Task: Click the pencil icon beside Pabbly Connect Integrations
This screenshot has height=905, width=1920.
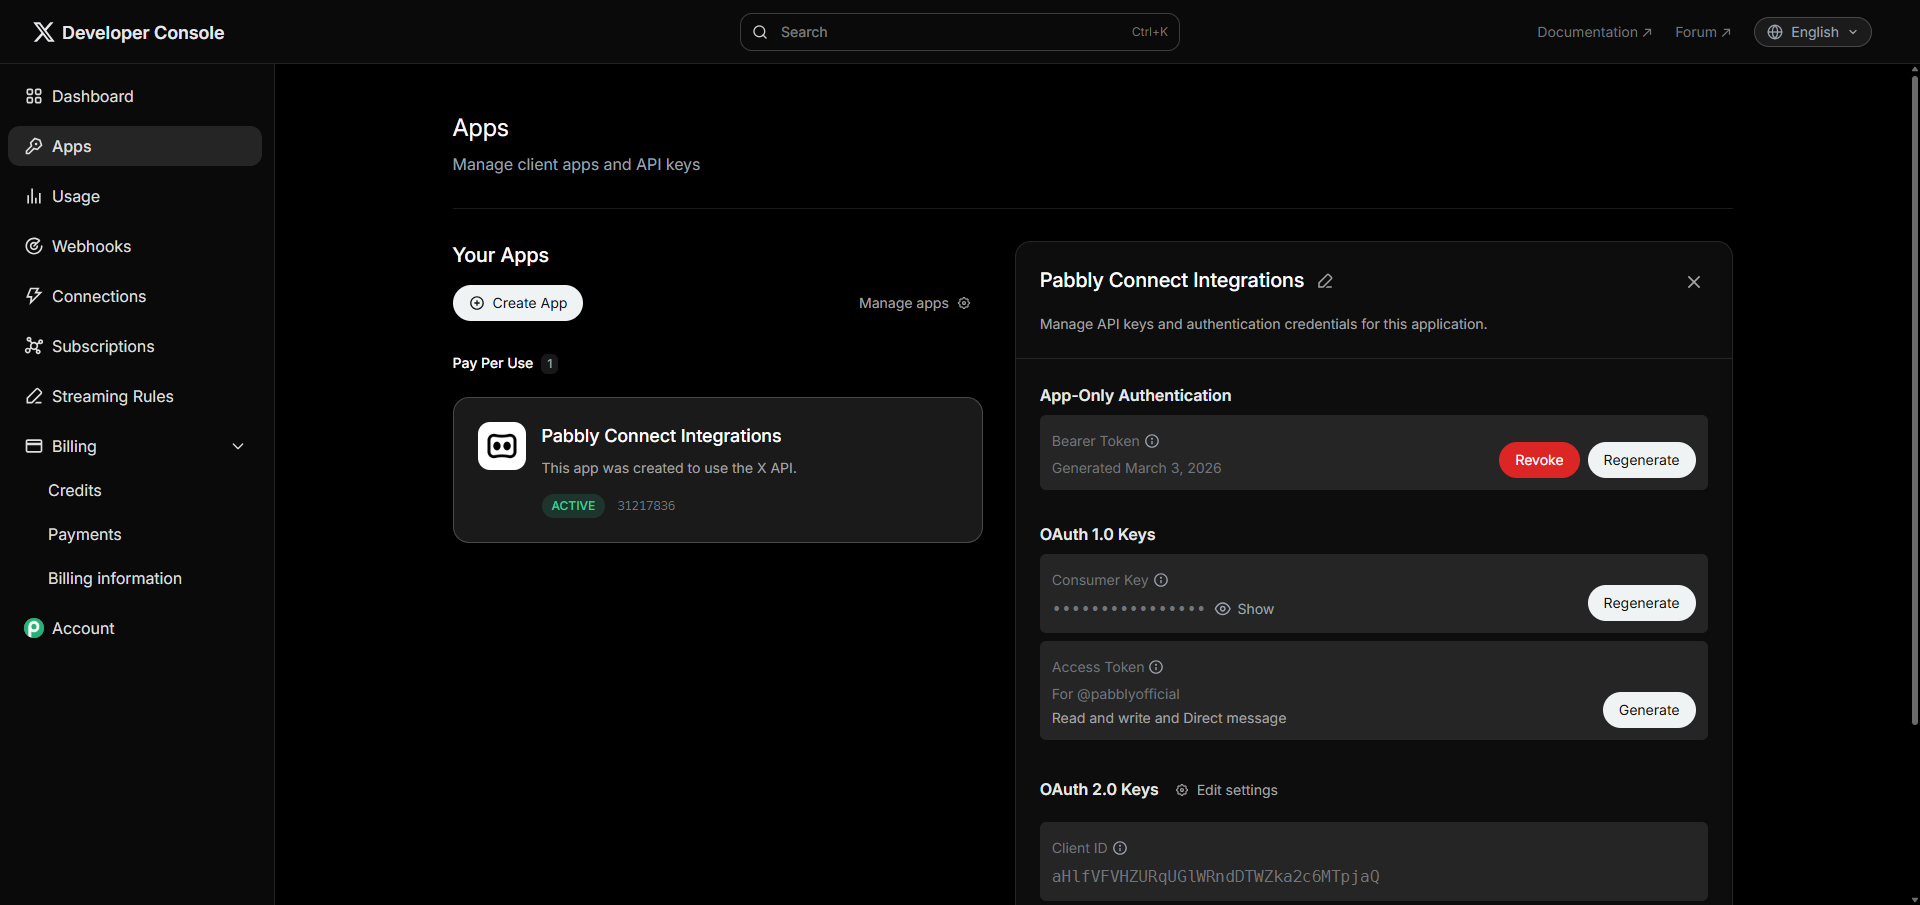Action: click(x=1325, y=281)
